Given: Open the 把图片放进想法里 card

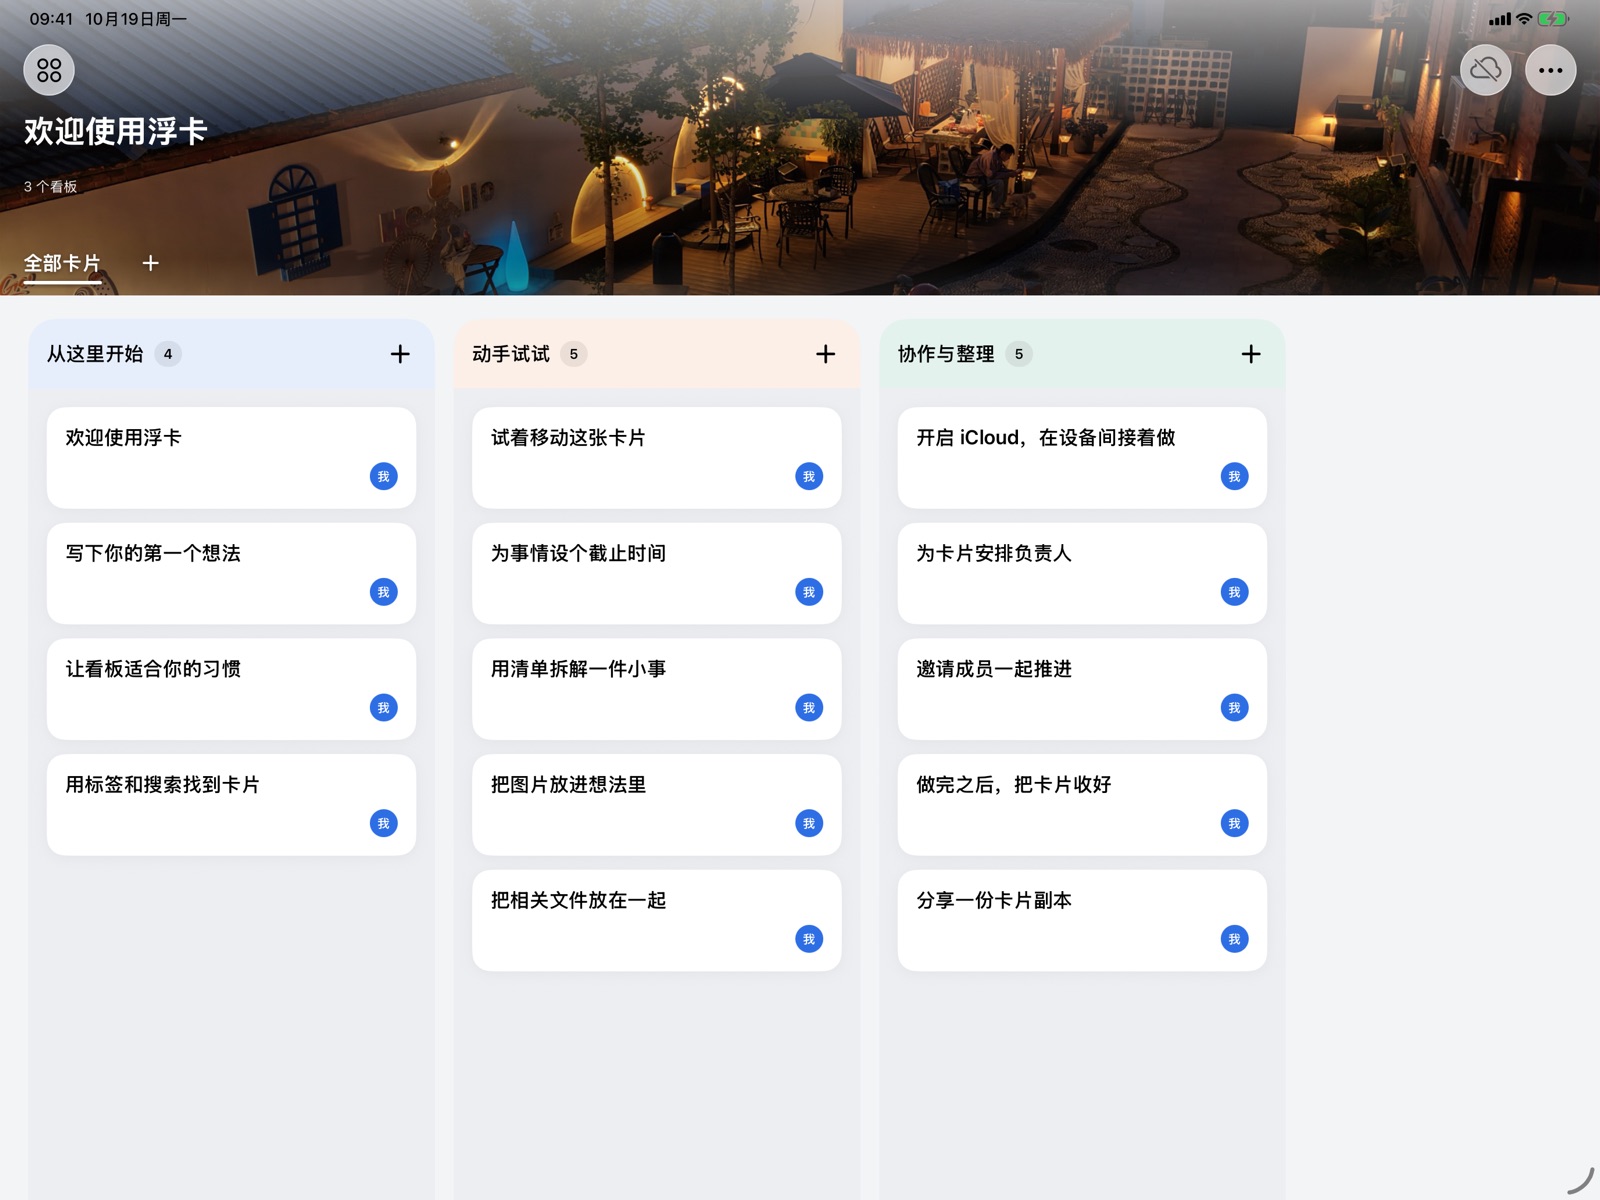Looking at the screenshot, I should (x=657, y=805).
